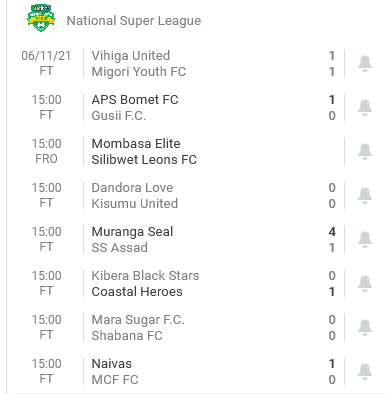Toggle bell for Muranga Seal vs SS Assad
This screenshot has height=394, width=388.
365,239
